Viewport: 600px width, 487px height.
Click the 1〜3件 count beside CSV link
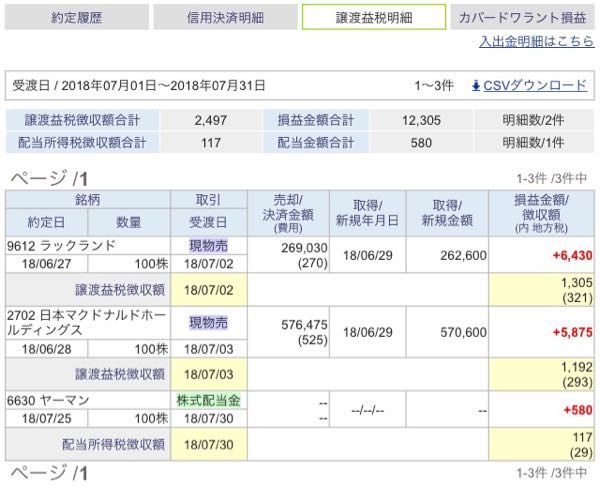pos(434,85)
